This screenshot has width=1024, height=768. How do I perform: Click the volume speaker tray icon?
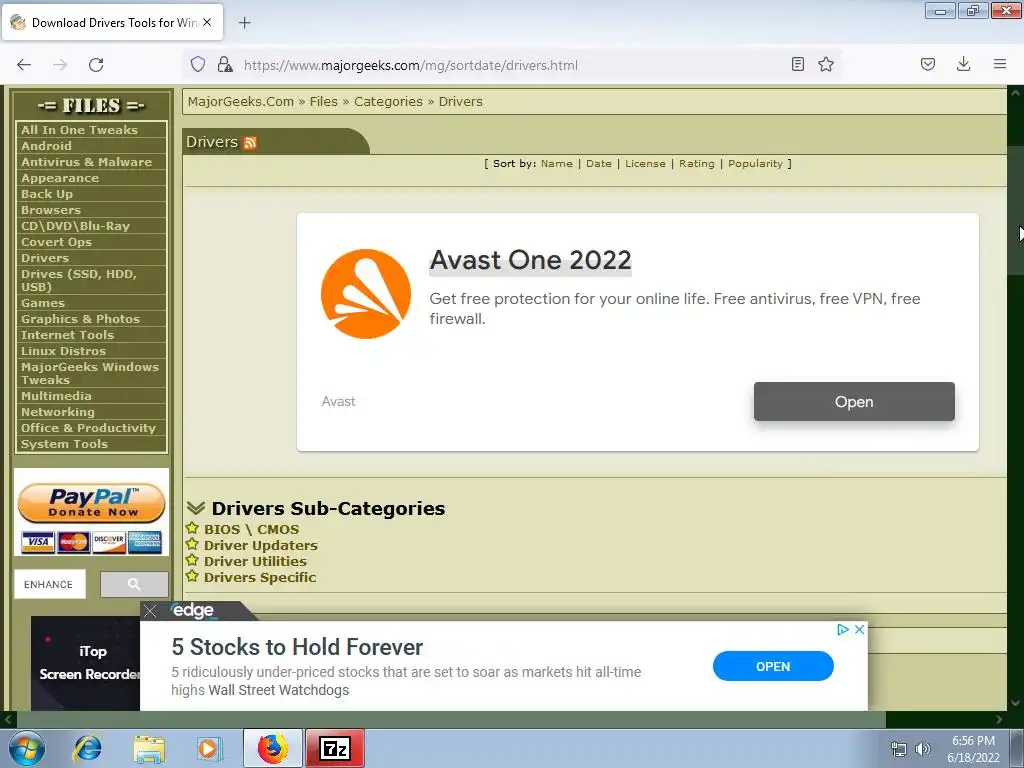[922, 749]
